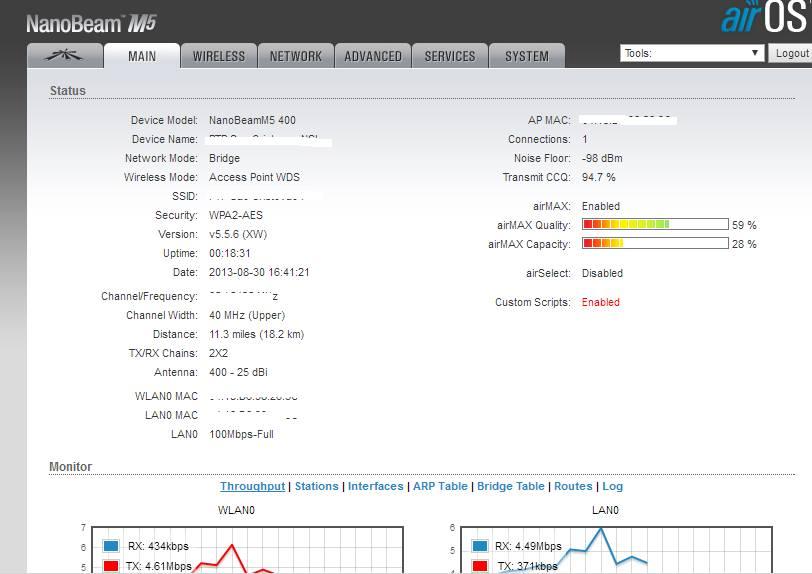The height and width of the screenshot is (574, 812).
Task: Click the Date value 2013-08-30 16:41:21
Action: pyautogui.click(x=259, y=272)
